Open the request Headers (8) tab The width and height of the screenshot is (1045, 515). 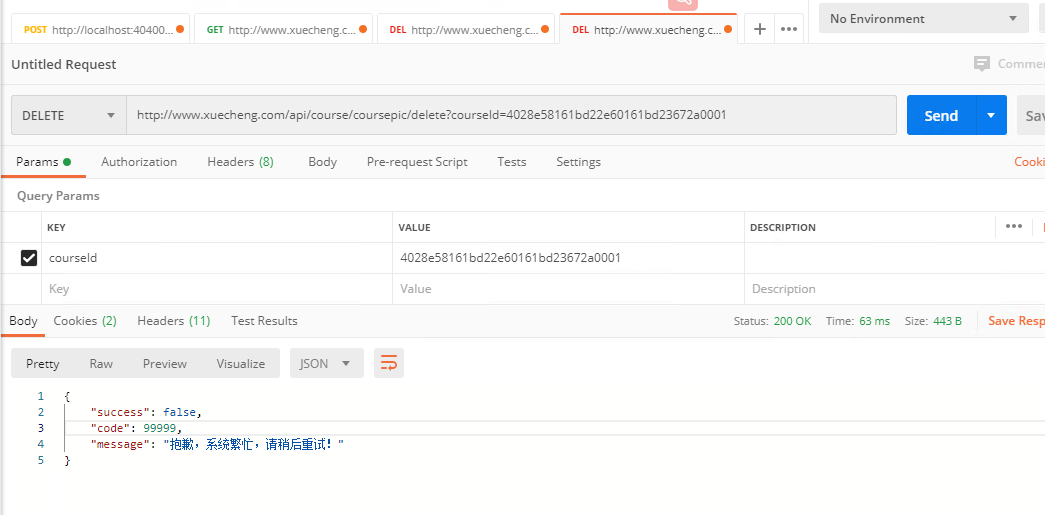[241, 162]
